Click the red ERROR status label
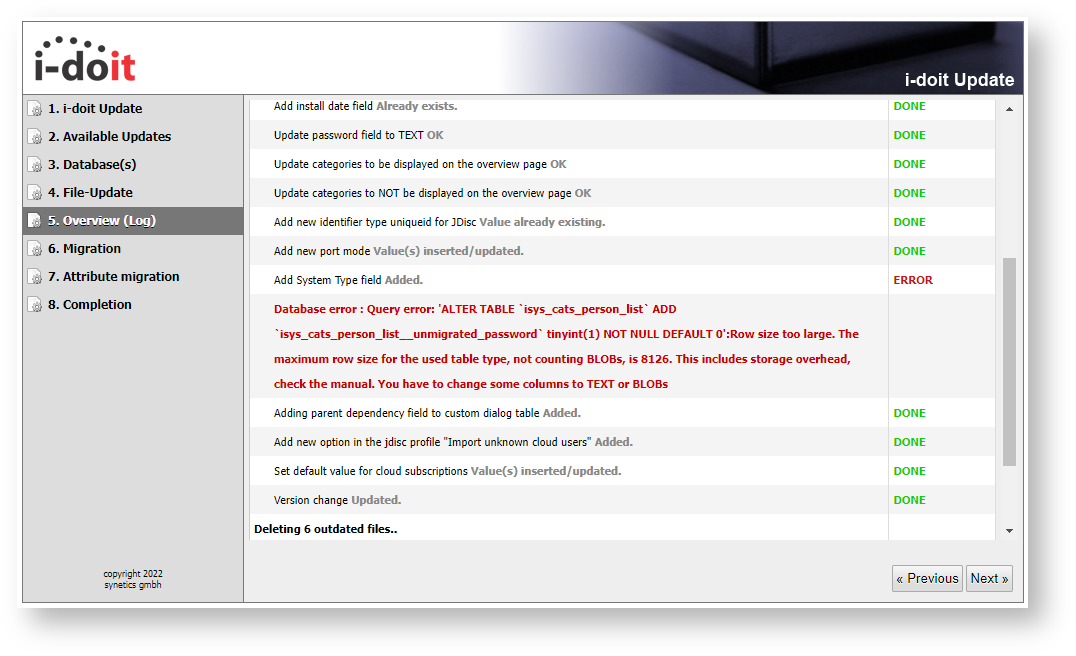1076x656 pixels. [912, 280]
